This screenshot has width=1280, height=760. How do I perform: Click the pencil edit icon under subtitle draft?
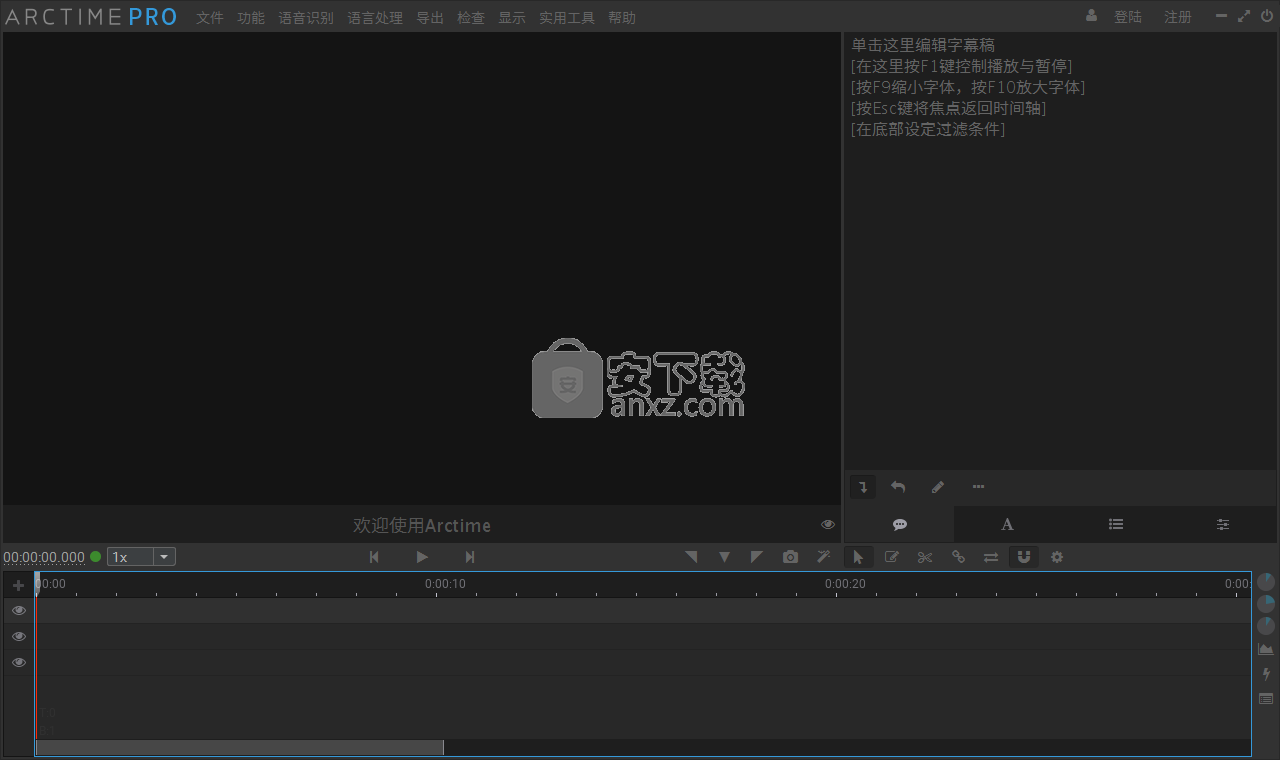[937, 487]
